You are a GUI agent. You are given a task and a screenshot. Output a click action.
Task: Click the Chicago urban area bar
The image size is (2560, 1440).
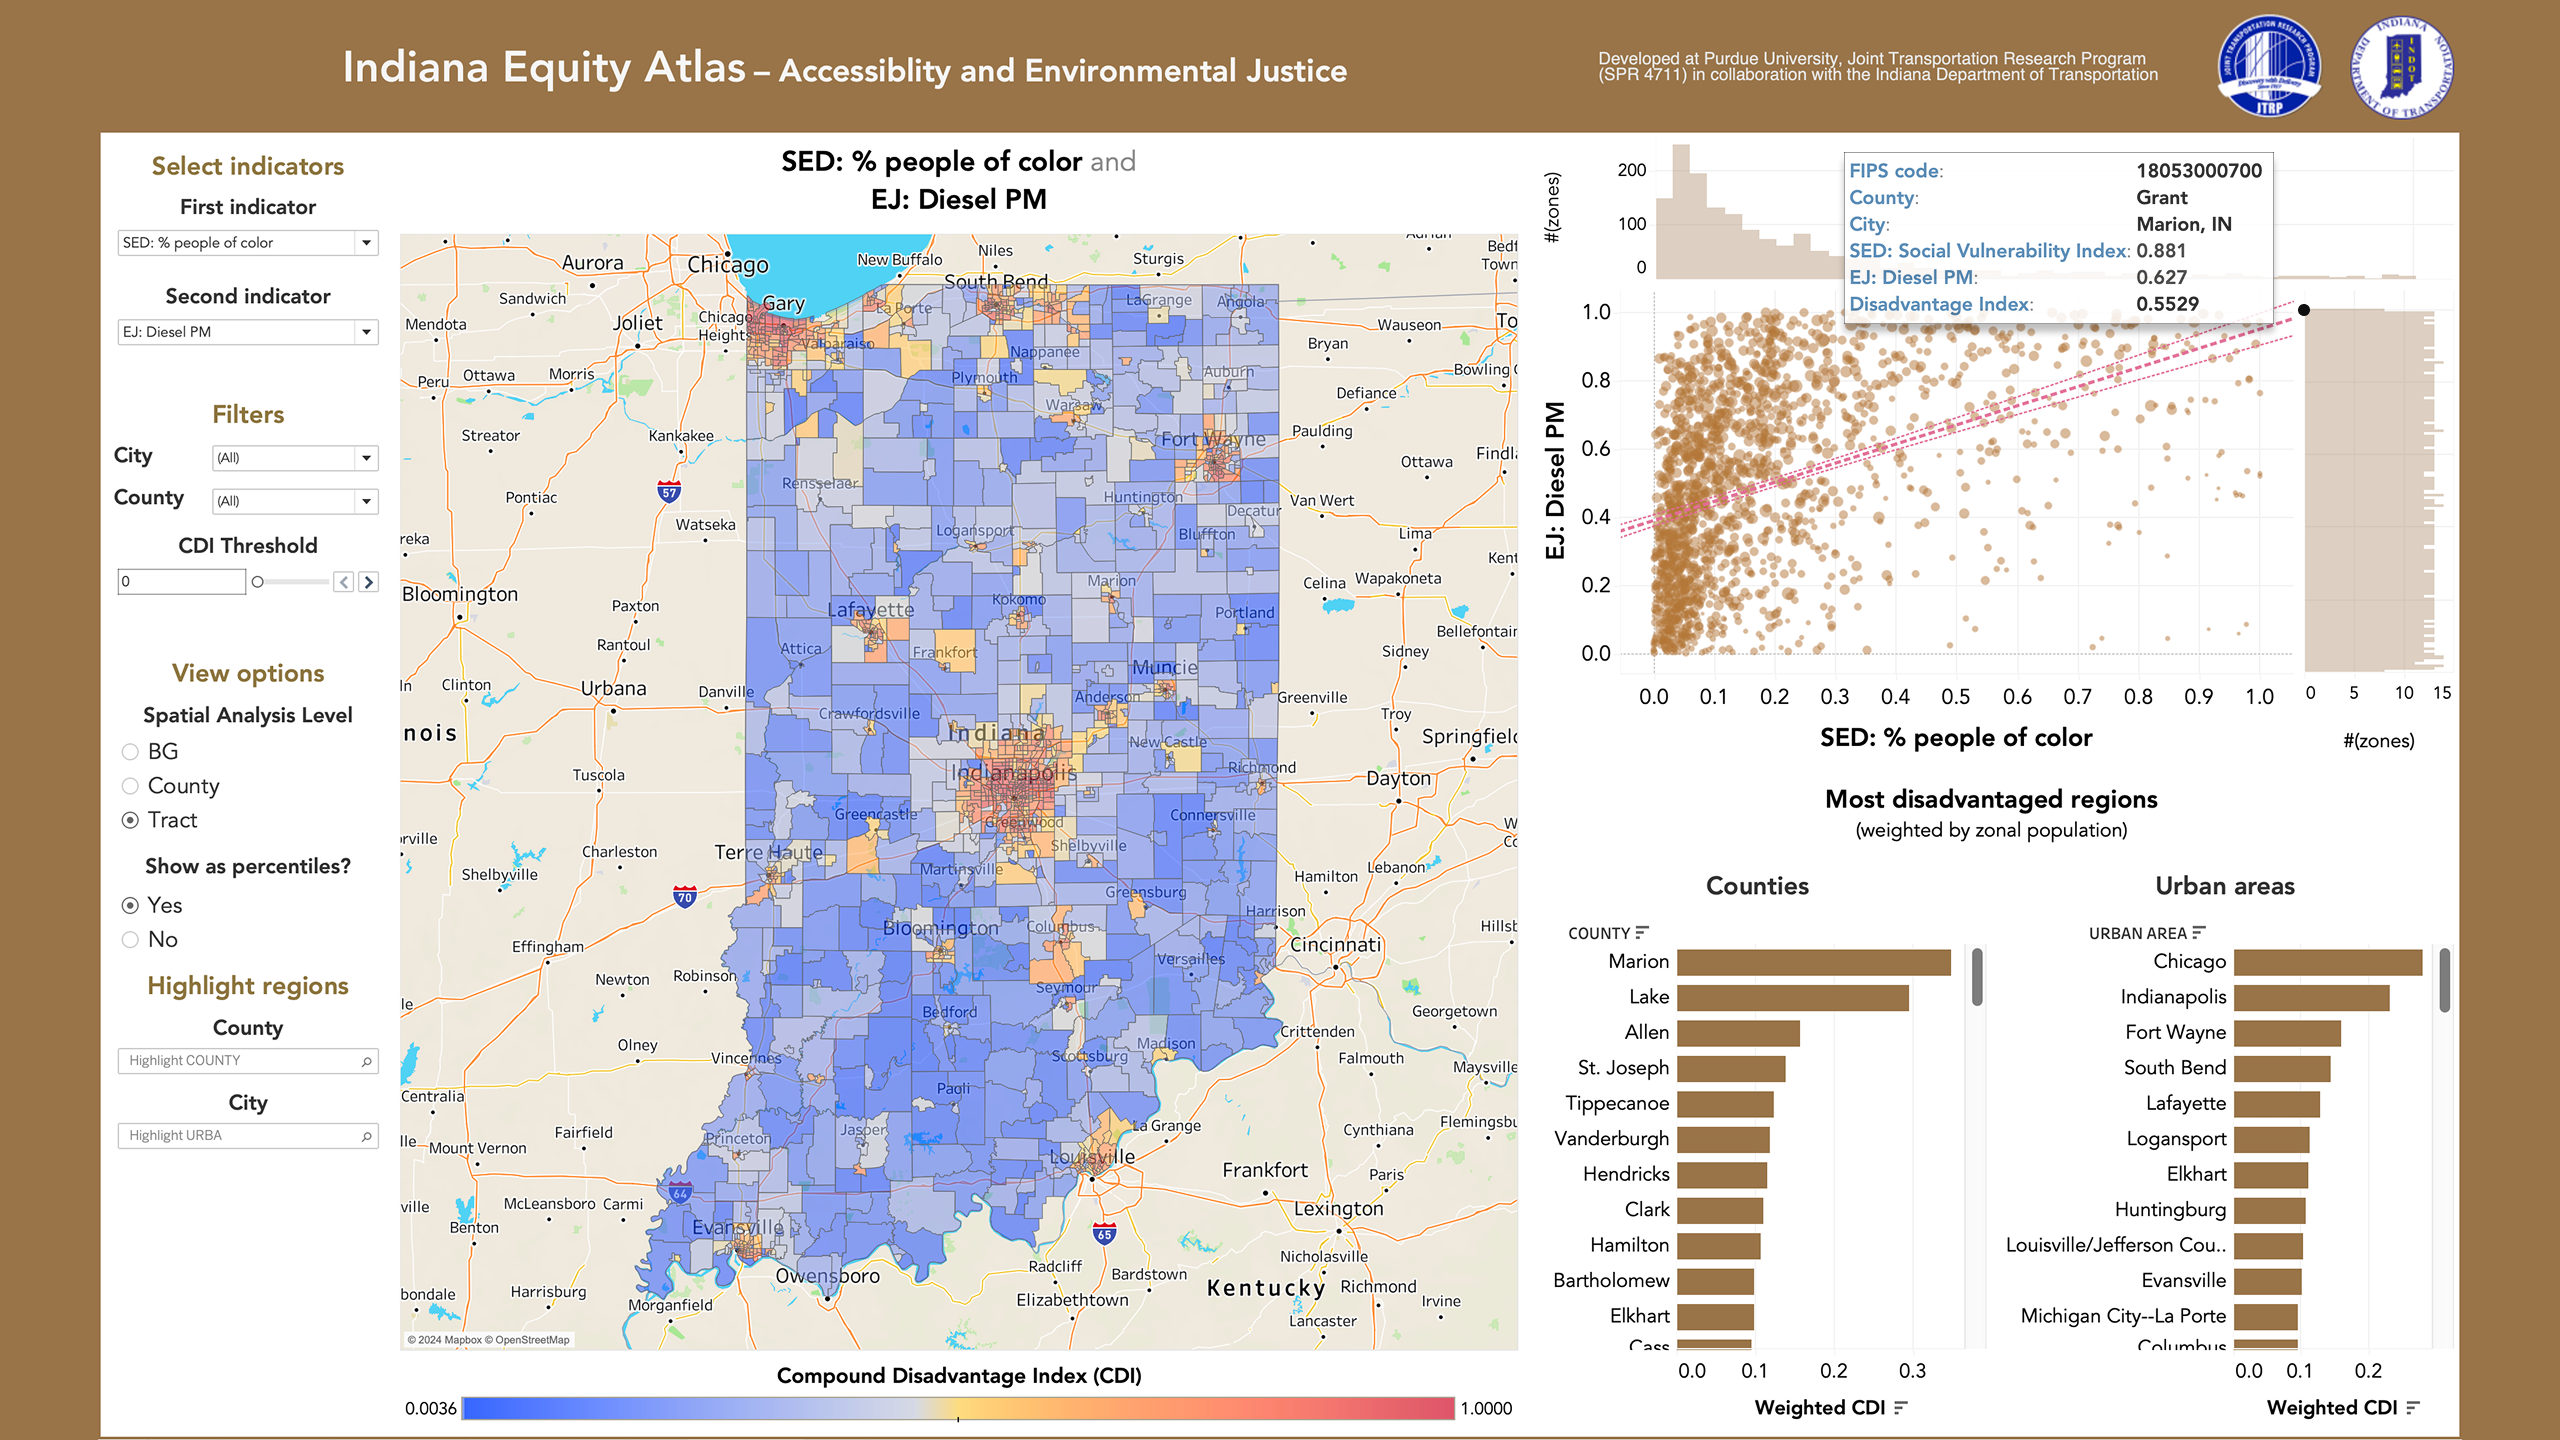(2328, 962)
